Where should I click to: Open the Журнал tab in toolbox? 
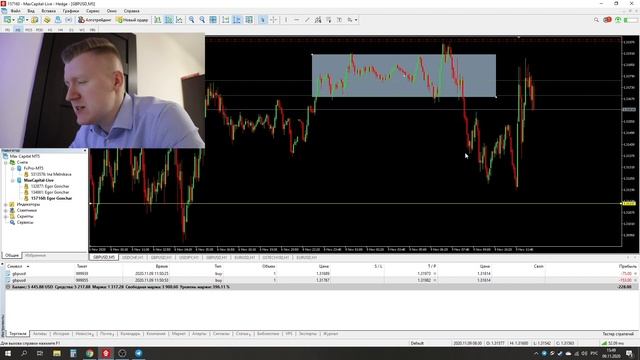click(330, 334)
